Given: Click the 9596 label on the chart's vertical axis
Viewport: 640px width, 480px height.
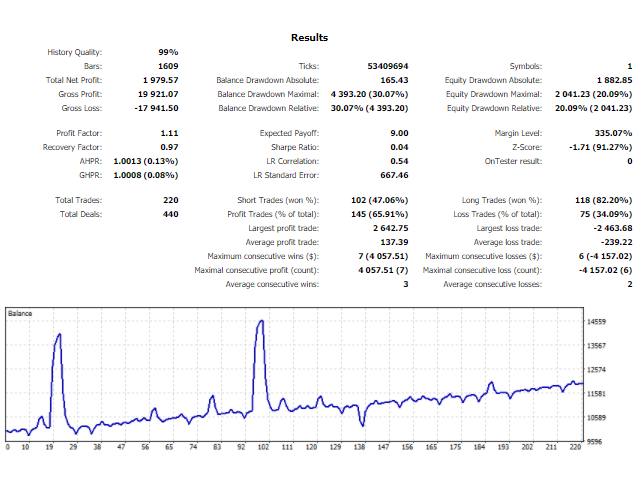Looking at the screenshot, I should point(595,440).
